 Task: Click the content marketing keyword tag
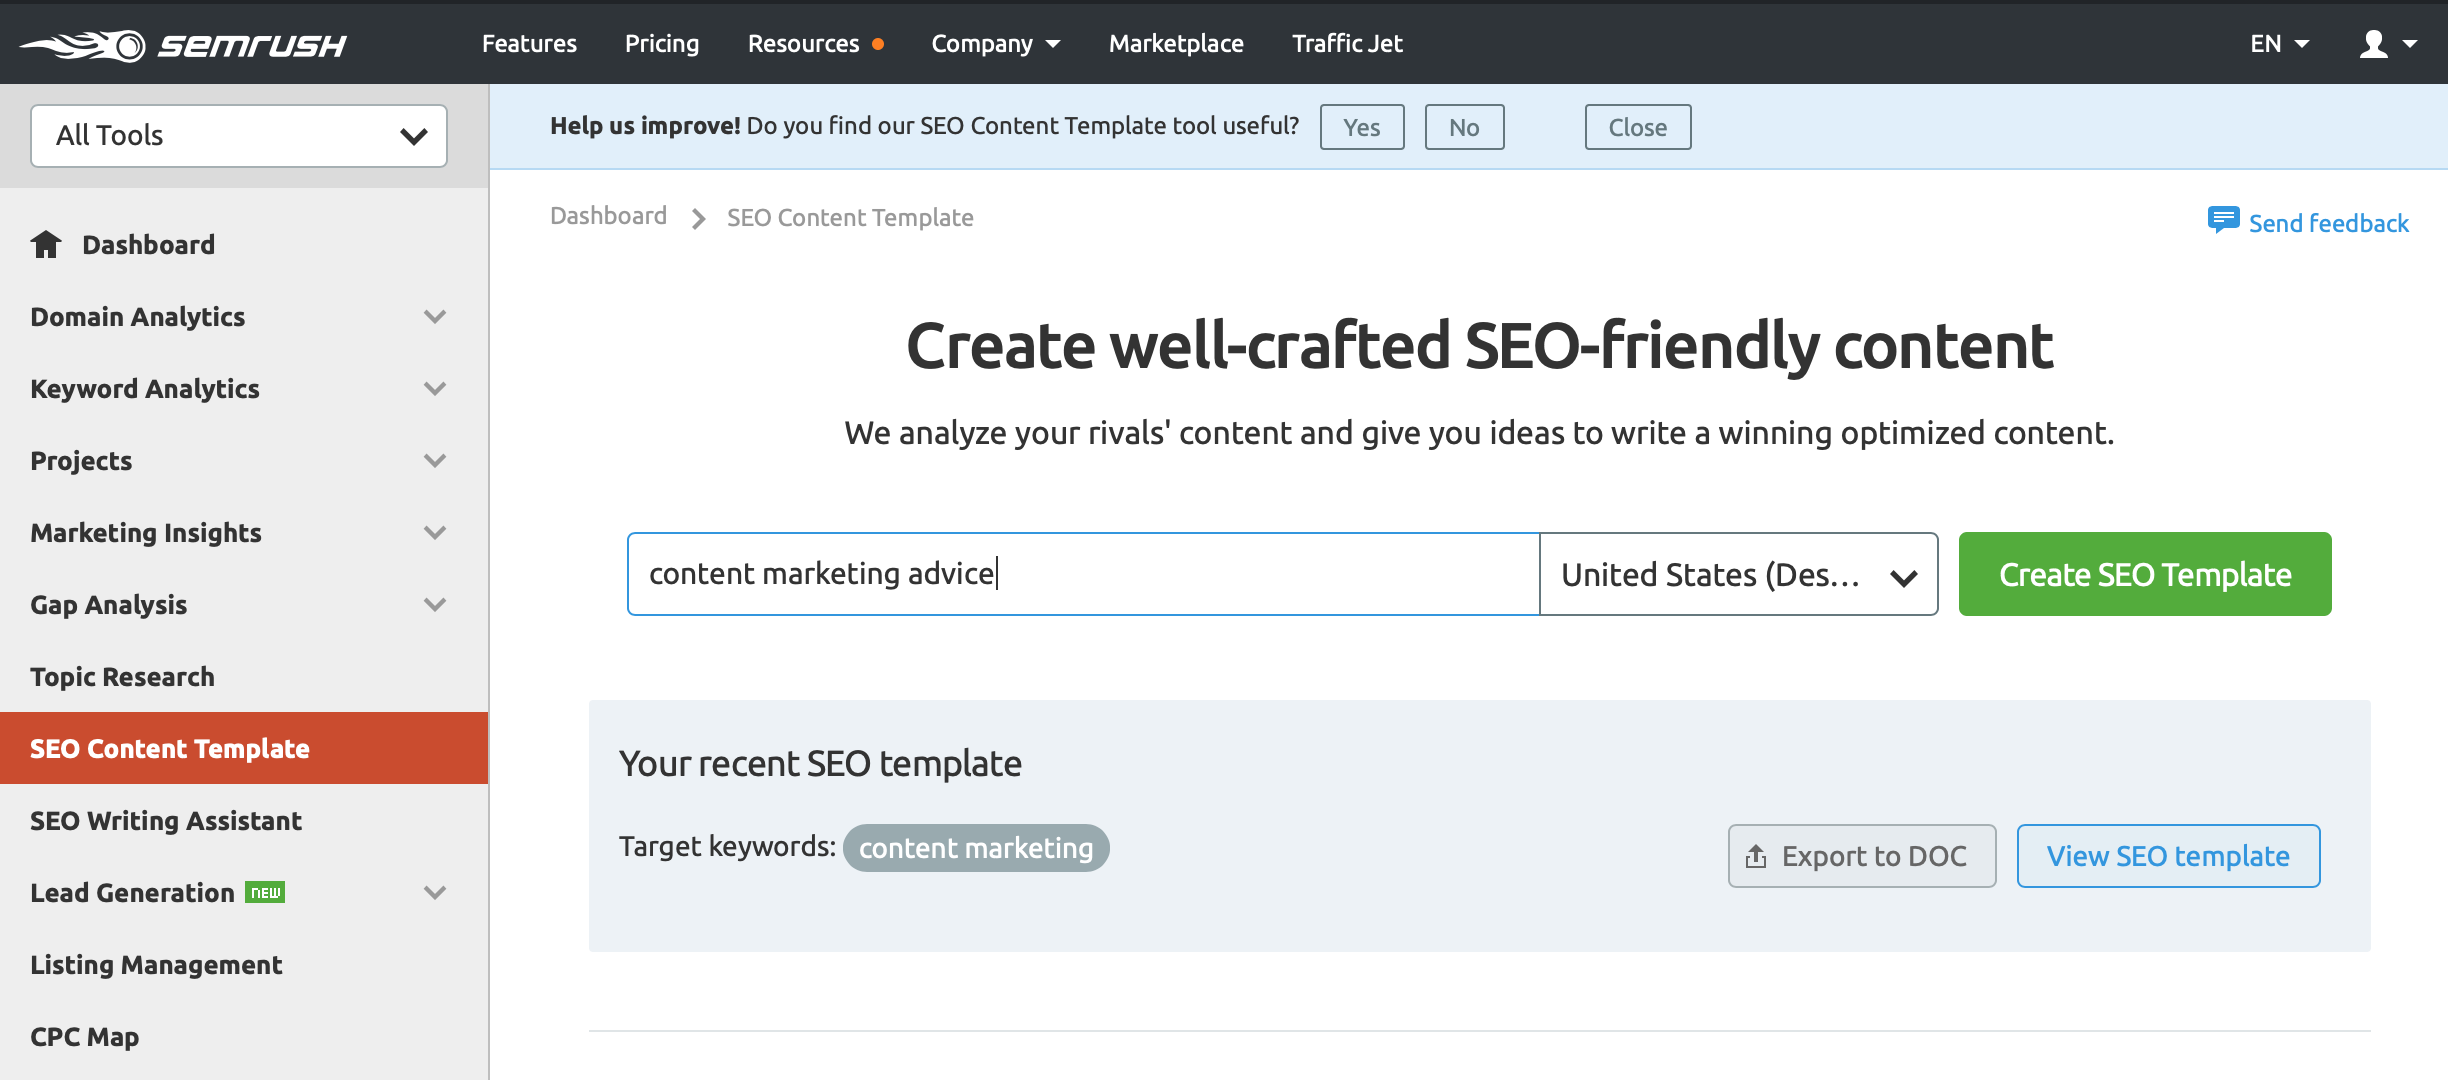coord(975,847)
